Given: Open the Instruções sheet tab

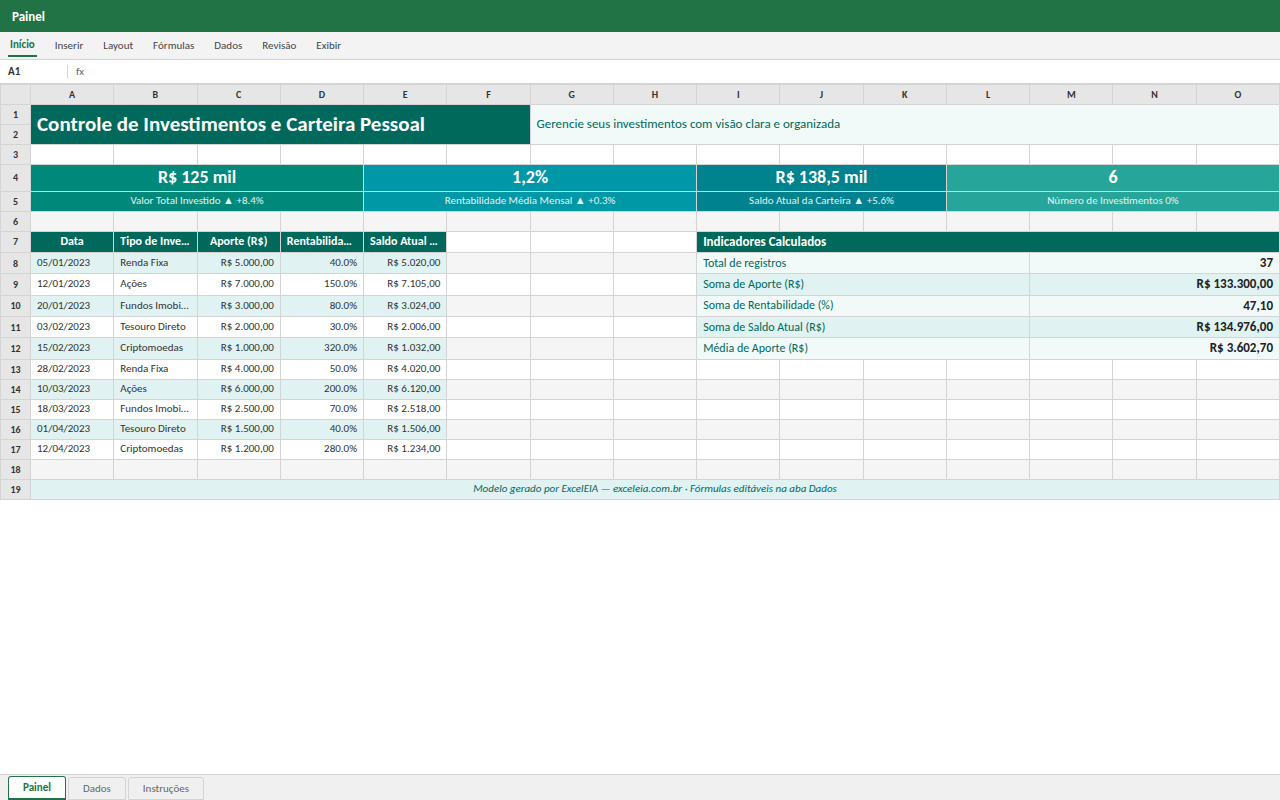Looking at the screenshot, I should (x=166, y=789).
